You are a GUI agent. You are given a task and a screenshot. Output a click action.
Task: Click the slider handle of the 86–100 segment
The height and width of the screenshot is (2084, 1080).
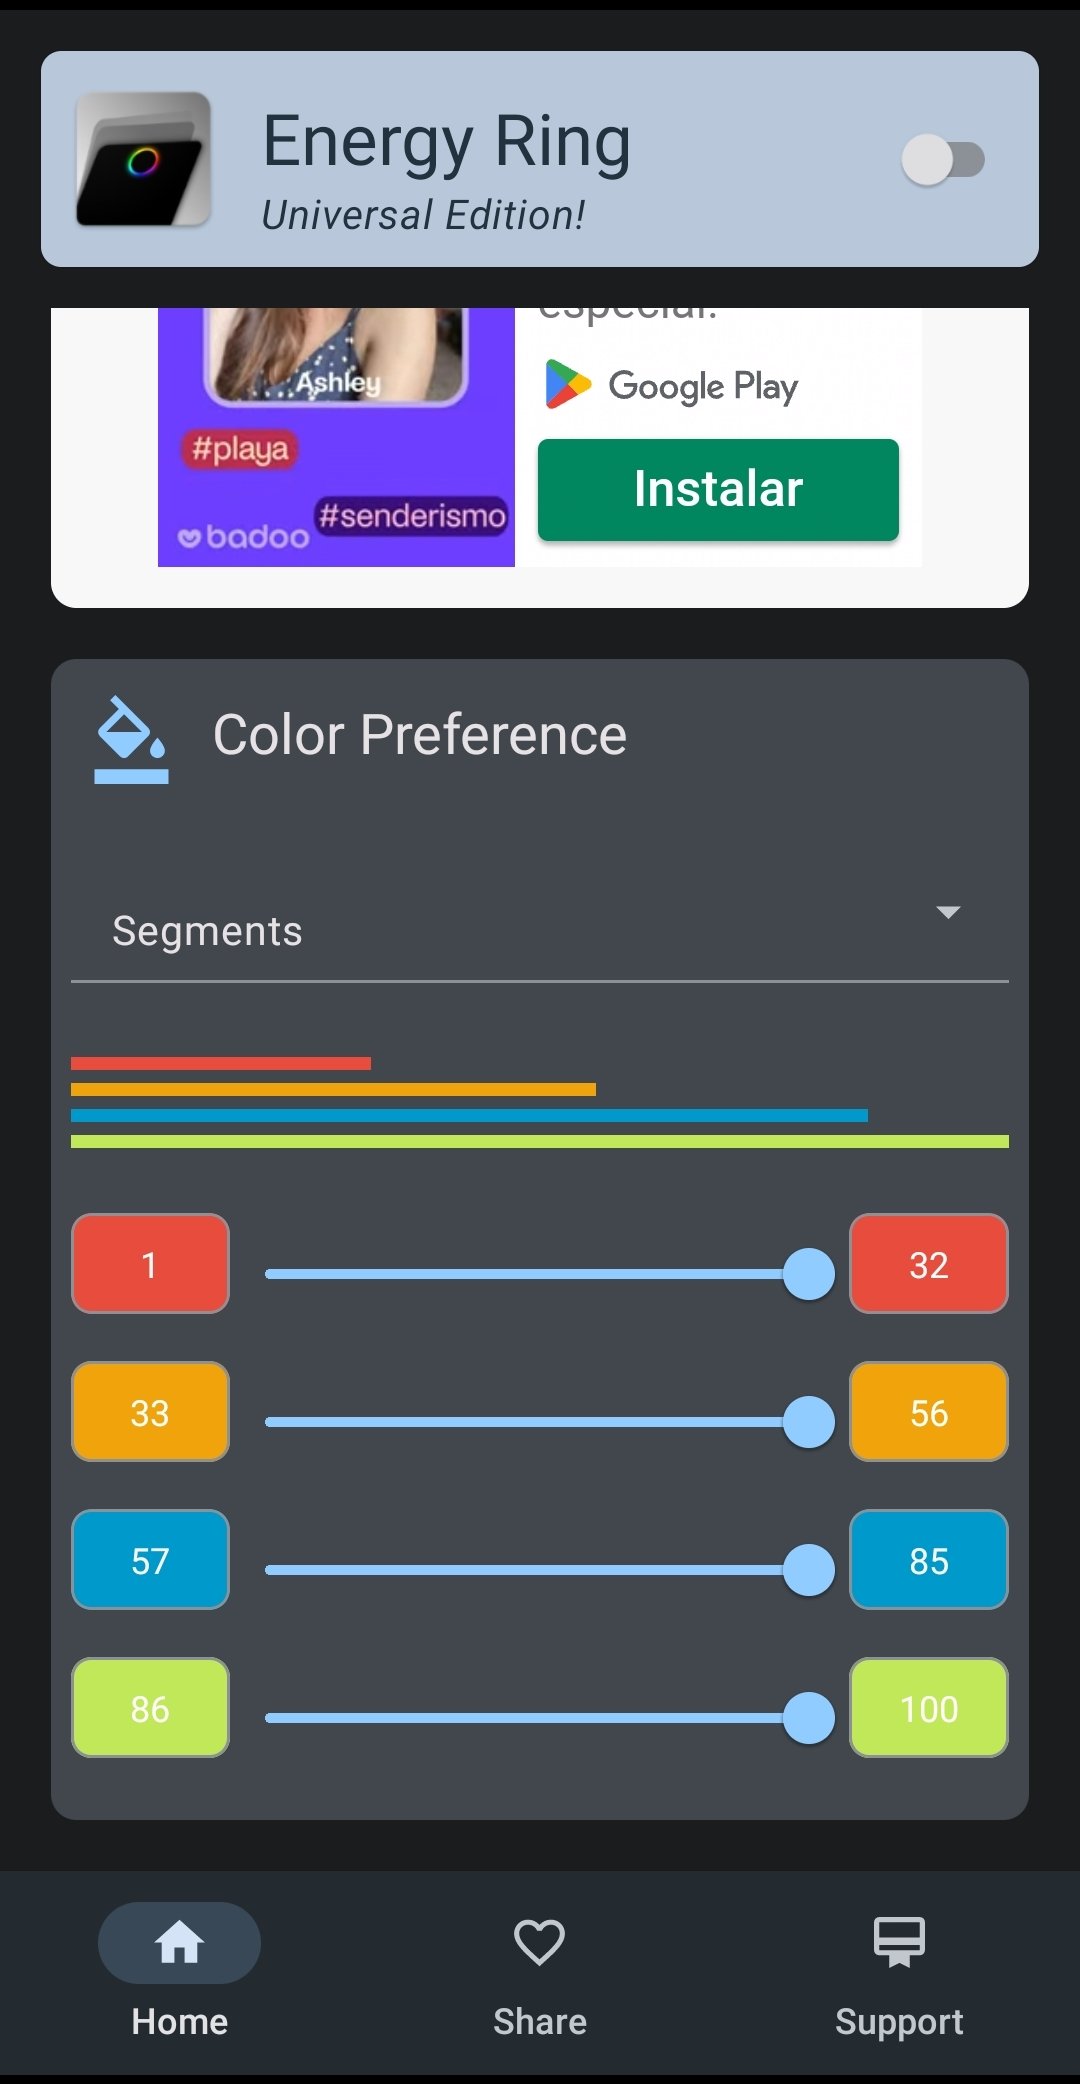(809, 1718)
